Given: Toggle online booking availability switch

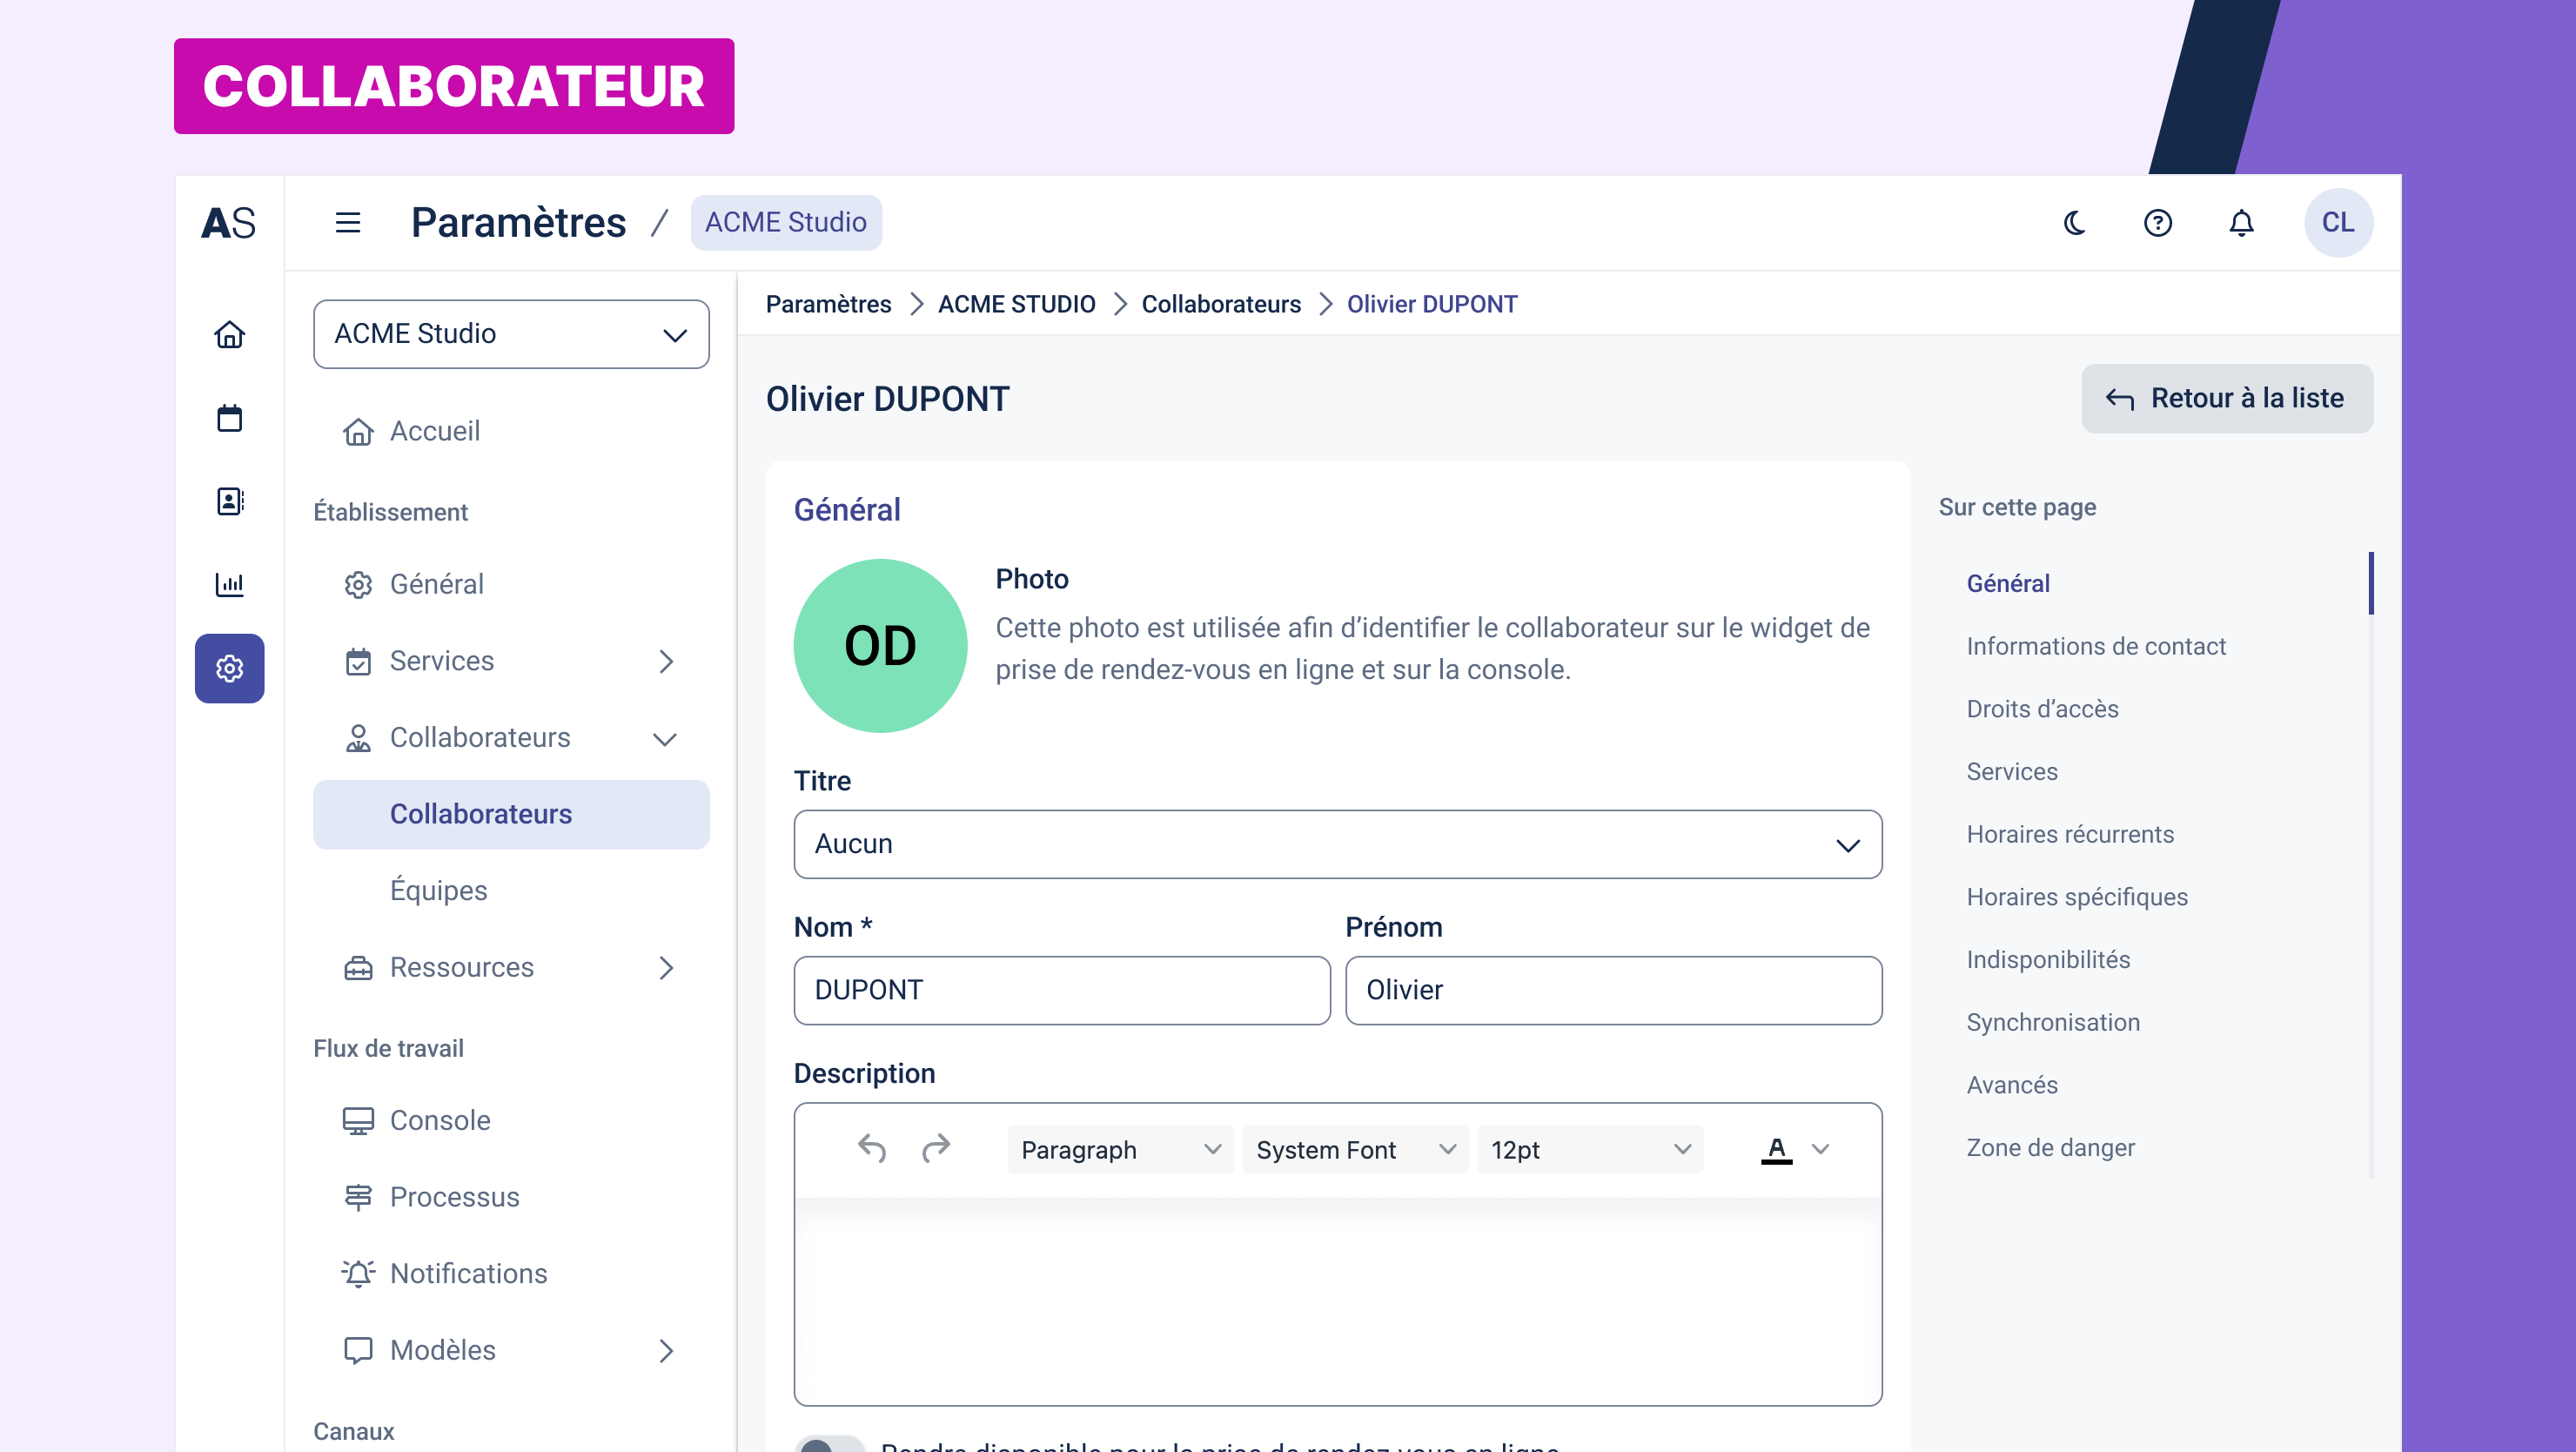Looking at the screenshot, I should tap(829, 1445).
